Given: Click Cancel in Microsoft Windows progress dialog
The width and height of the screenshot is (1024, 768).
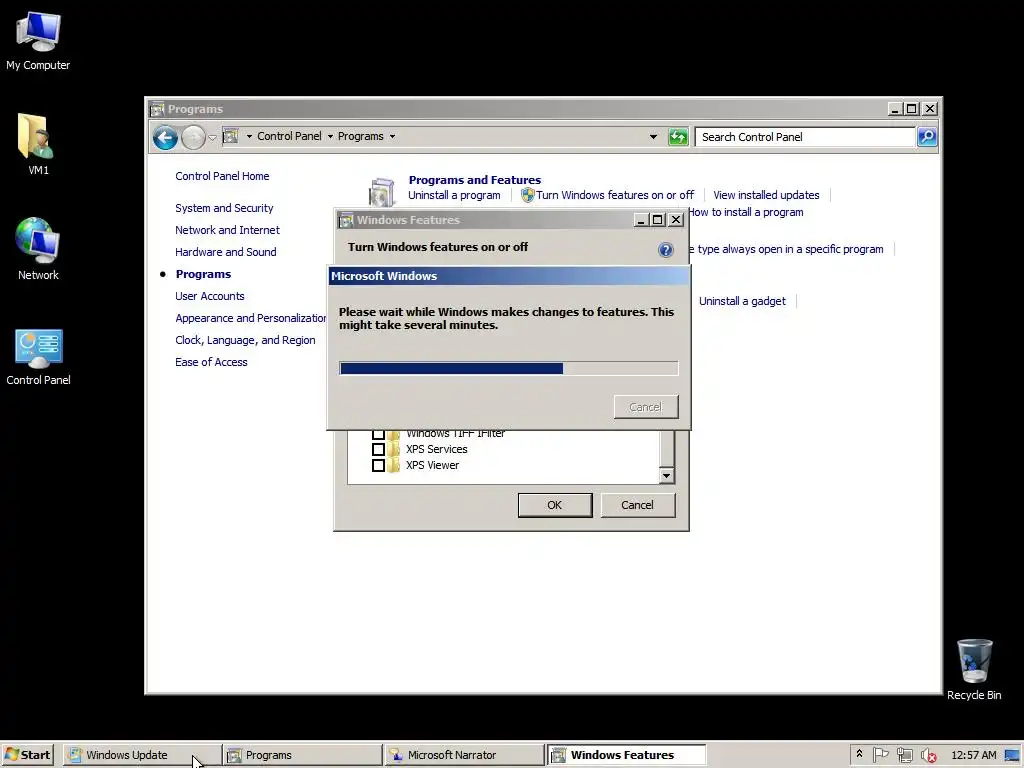Looking at the screenshot, I should click(x=645, y=407).
